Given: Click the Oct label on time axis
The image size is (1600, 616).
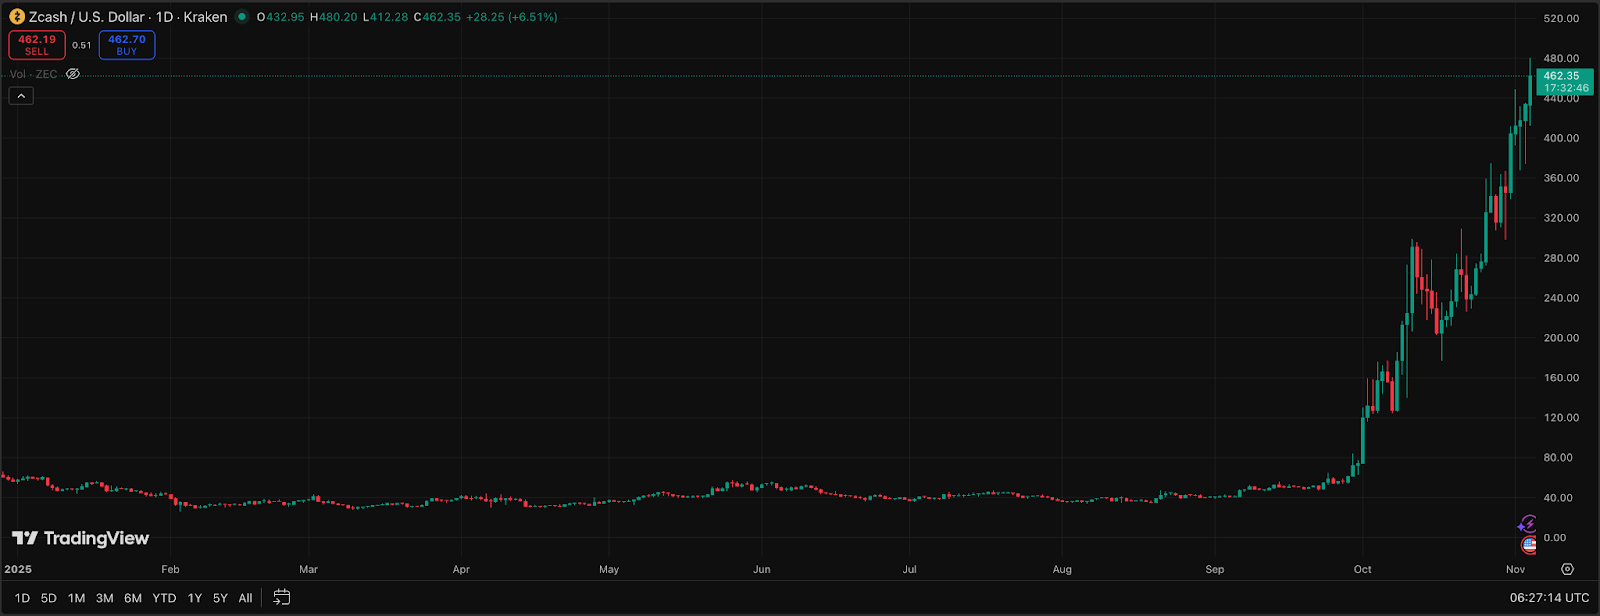Looking at the screenshot, I should [1363, 569].
